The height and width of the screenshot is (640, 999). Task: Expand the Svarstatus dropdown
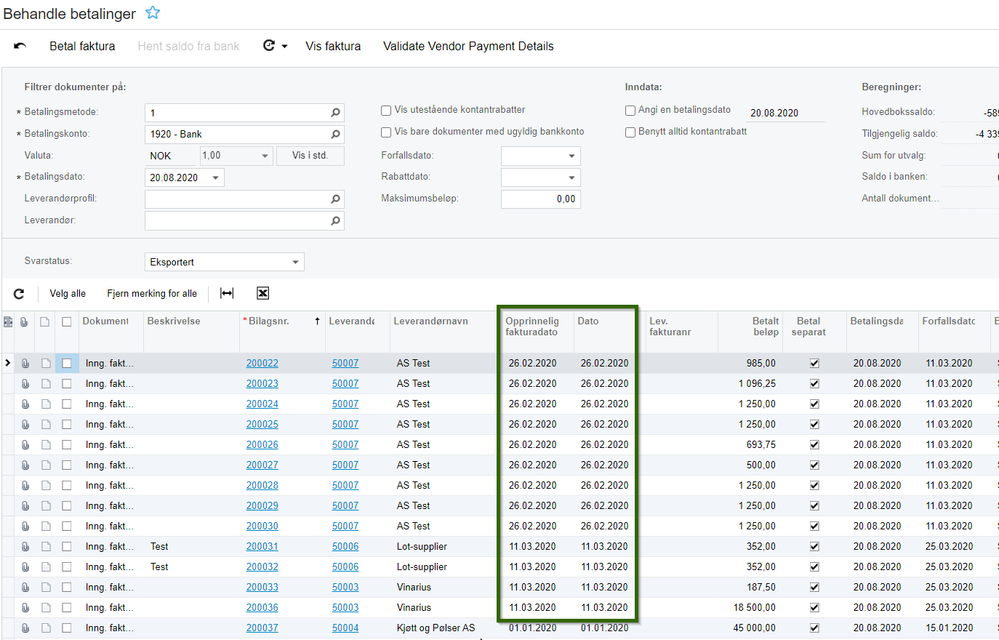295,263
